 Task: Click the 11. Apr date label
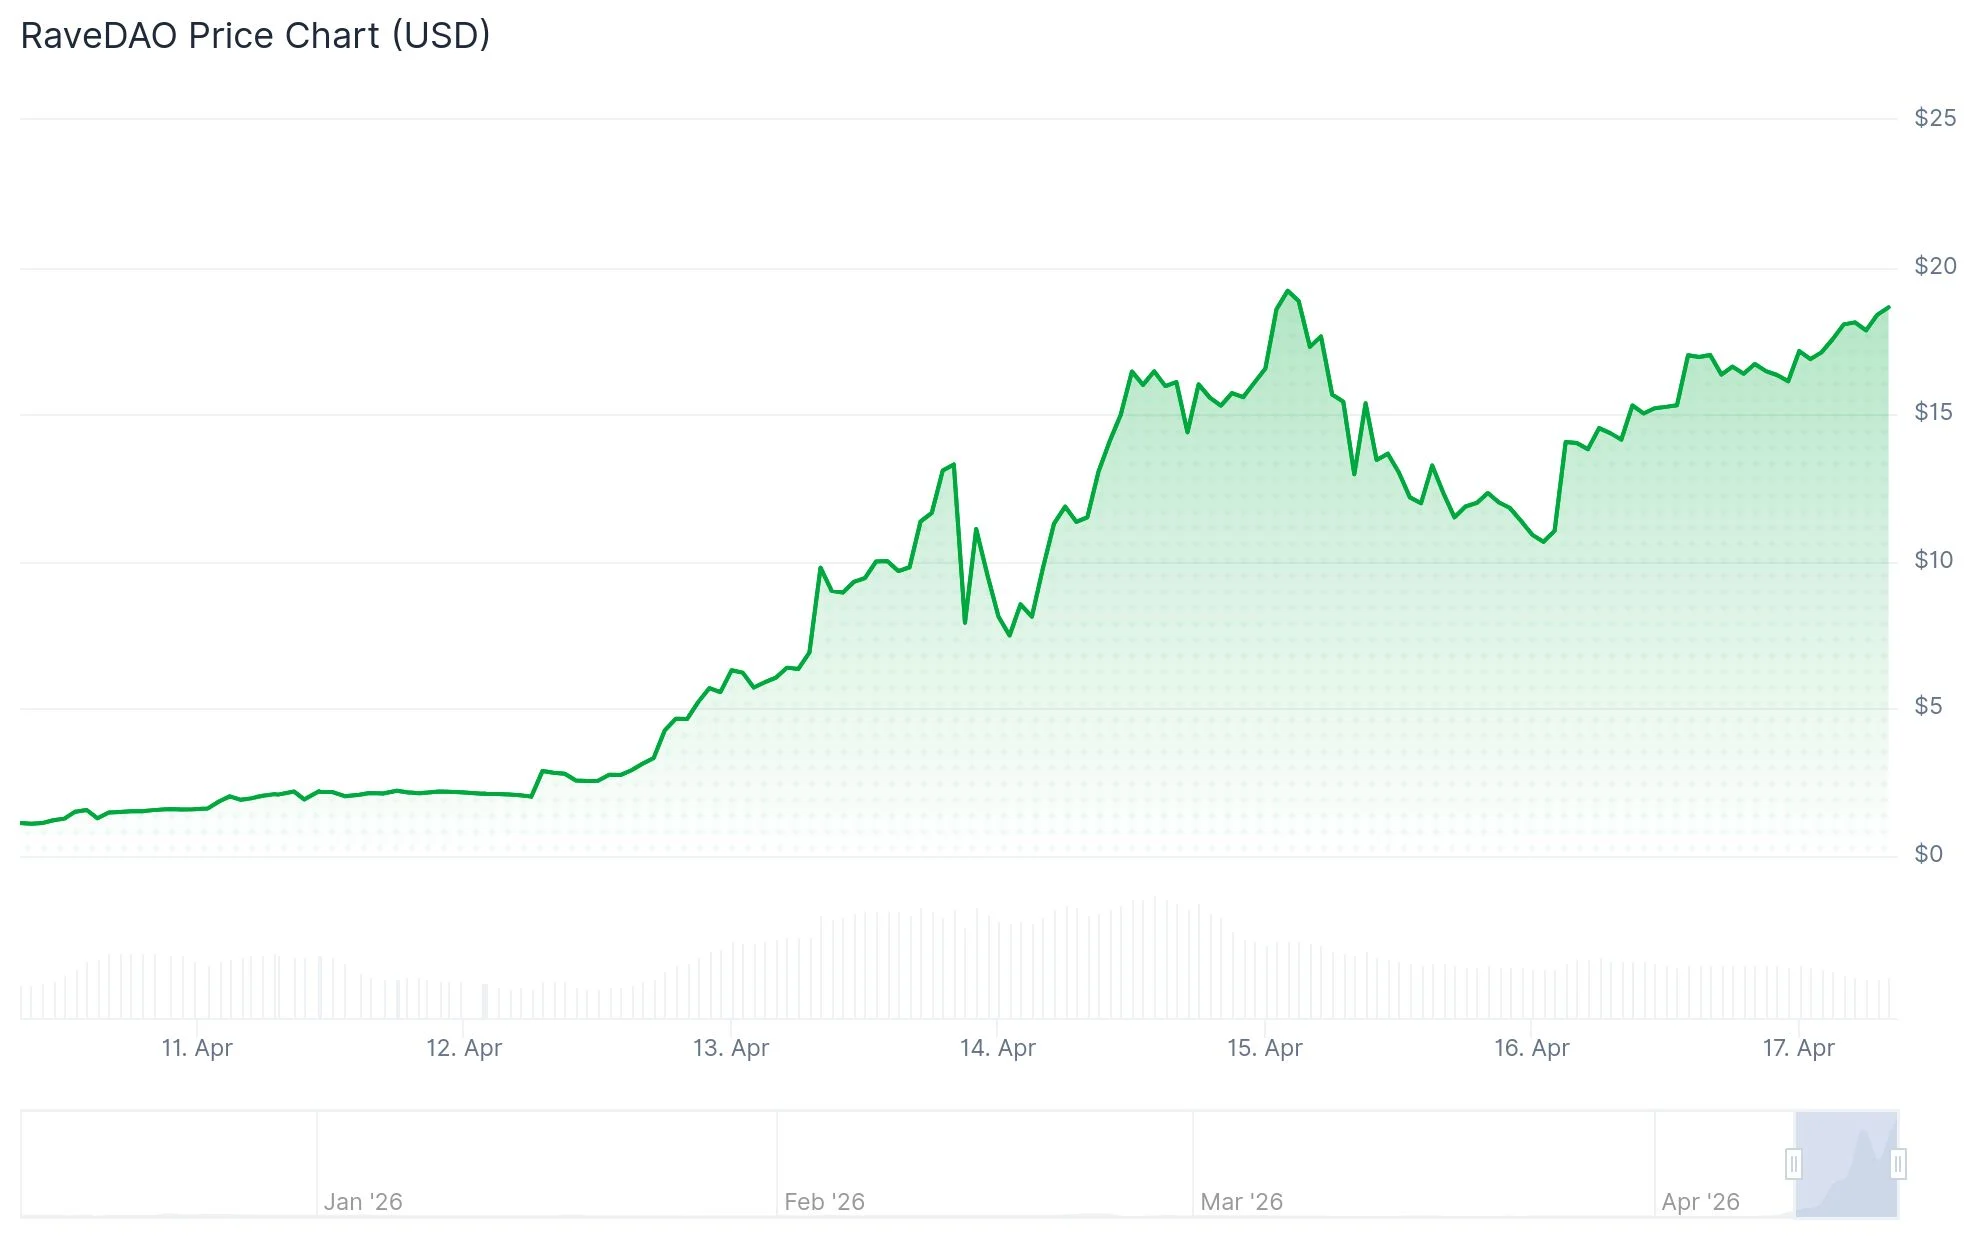(x=197, y=1048)
